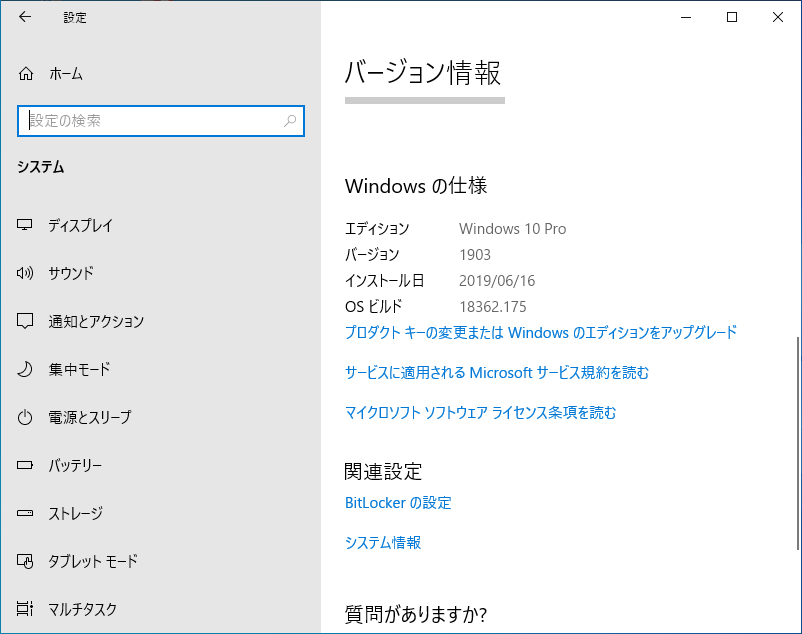802x634 pixels.
Task: Click the Home house icon
Action: [x=26, y=74]
